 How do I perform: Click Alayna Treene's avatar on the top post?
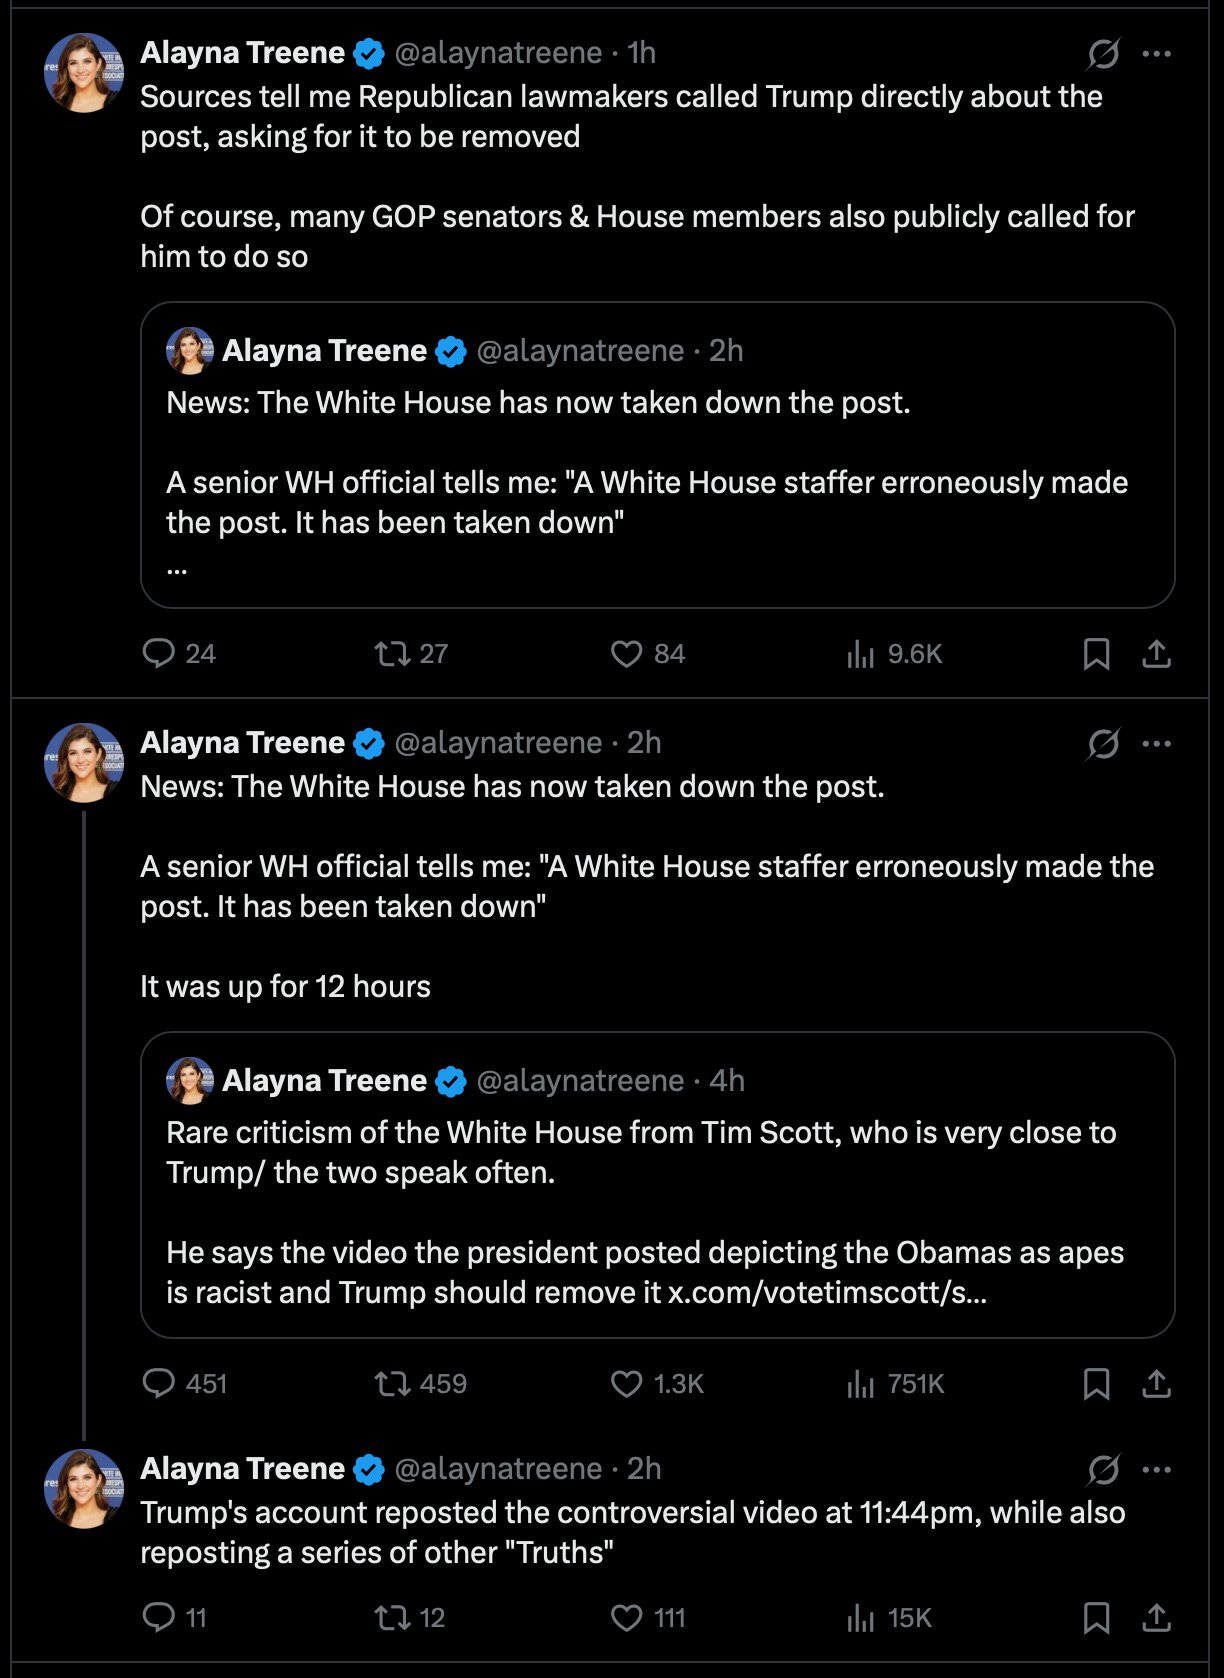84,72
